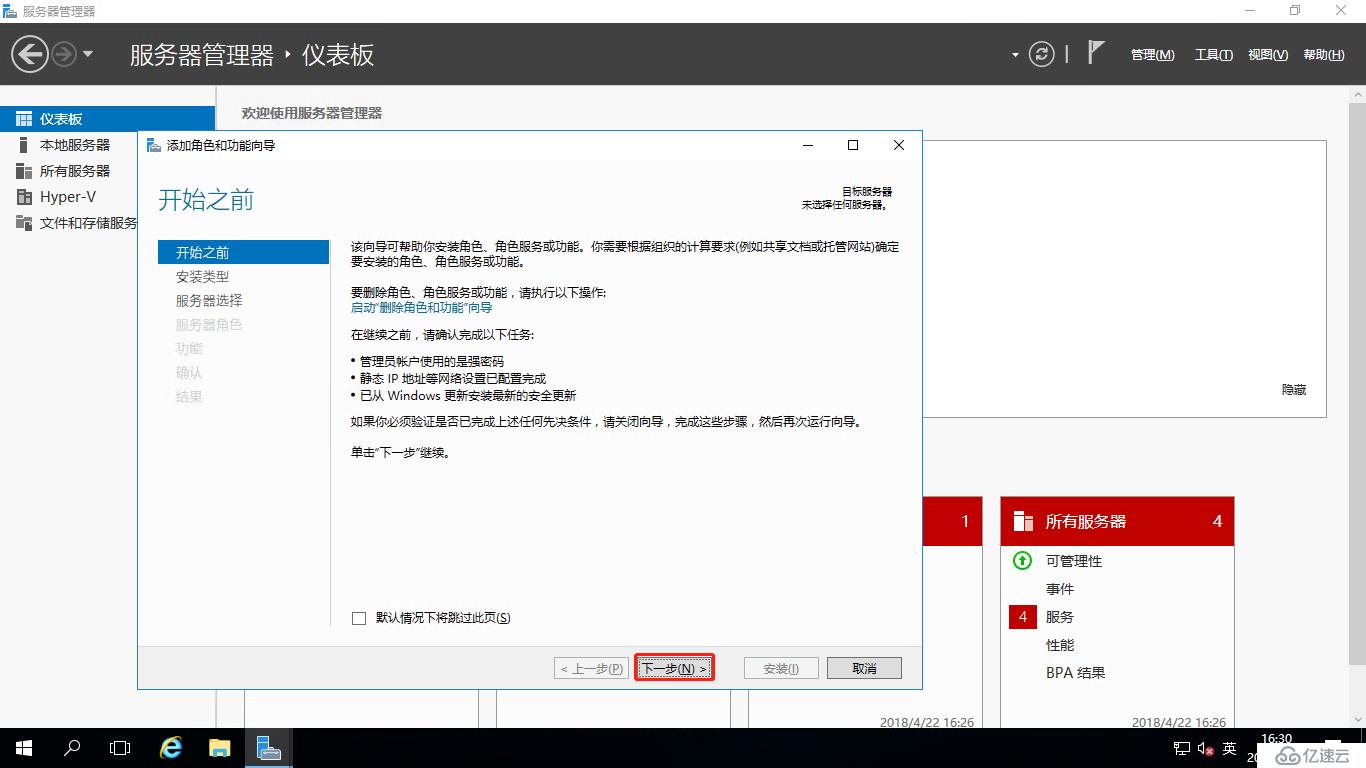Image resolution: width=1366 pixels, height=768 pixels.
Task: Open the dropdown arrow beside the refresh icon
Action: [1015, 55]
